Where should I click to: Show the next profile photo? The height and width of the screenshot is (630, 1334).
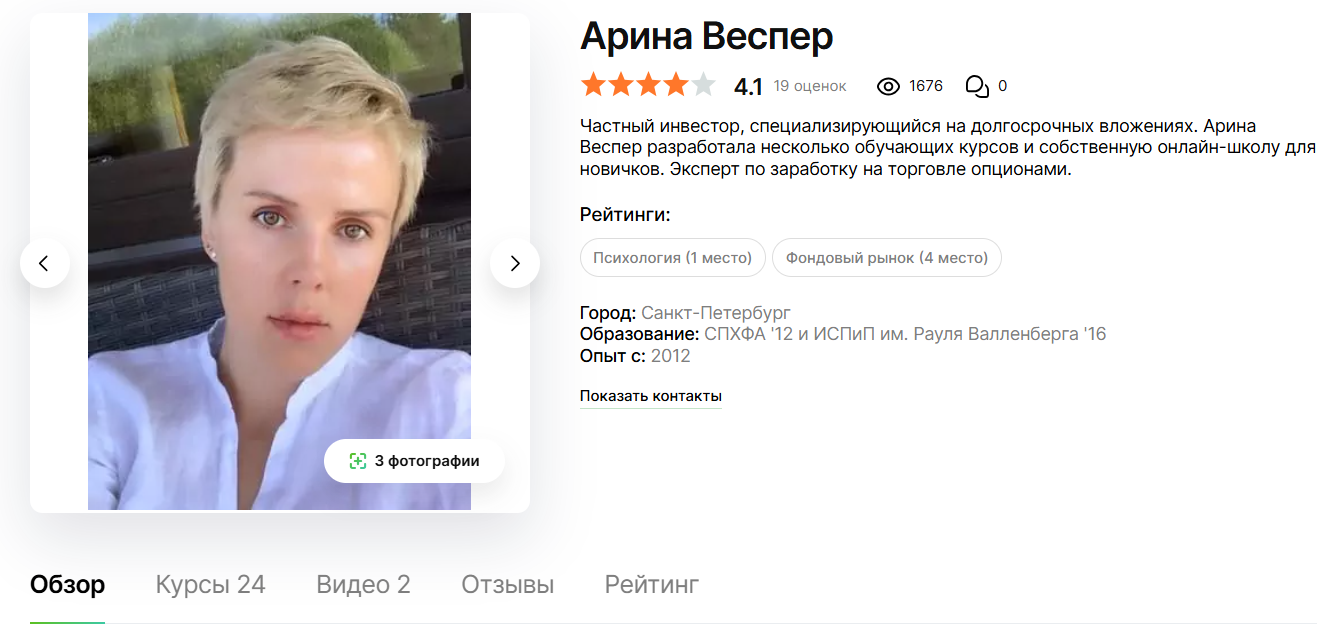[515, 263]
